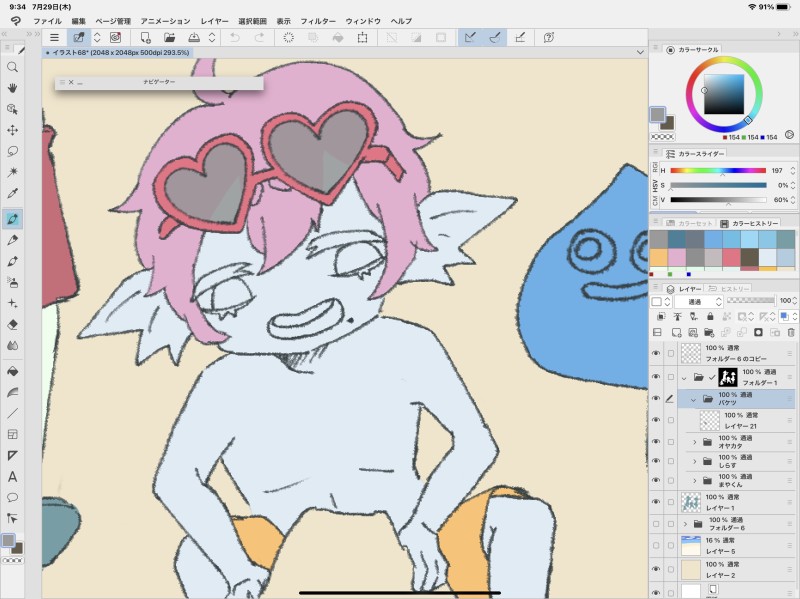This screenshot has height=599, width=800.
Task: Expand the フォルダー 6 folder
Action: pyautogui.click(x=685, y=524)
